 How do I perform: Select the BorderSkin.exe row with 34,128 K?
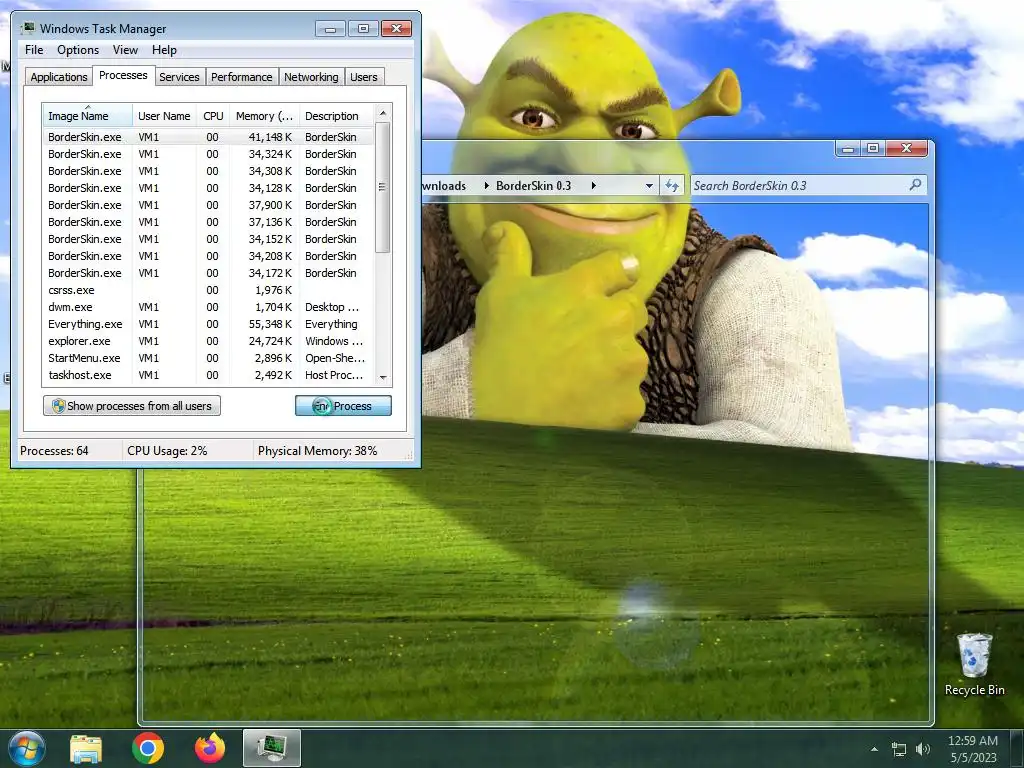(x=208, y=188)
